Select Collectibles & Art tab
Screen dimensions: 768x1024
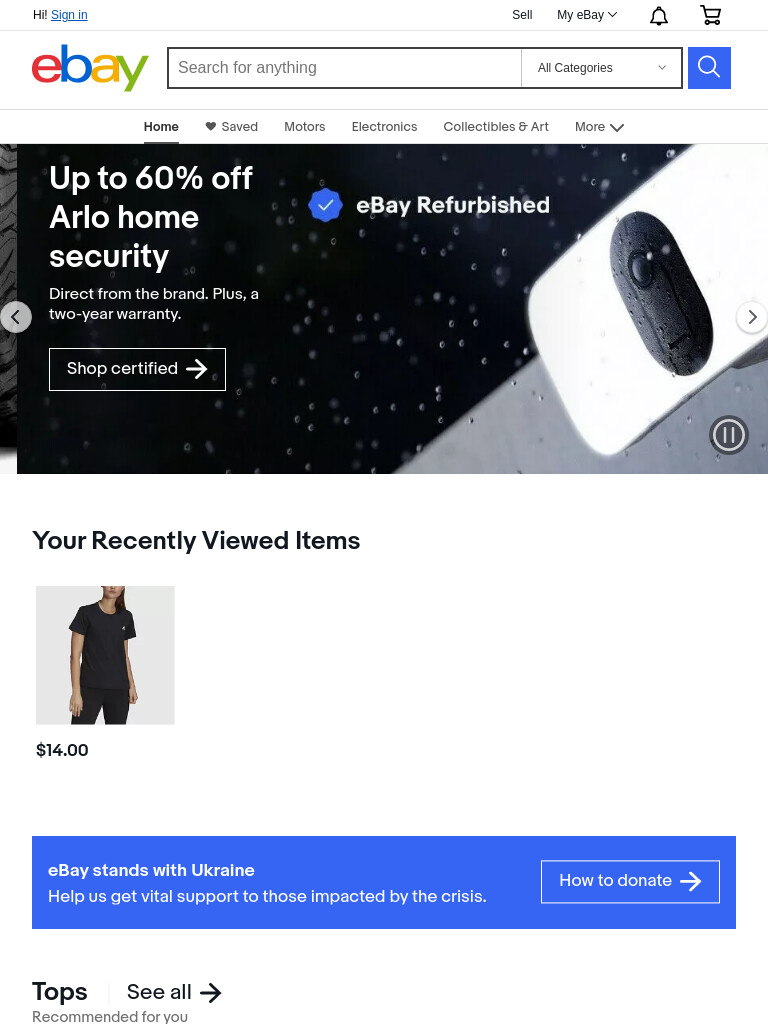[x=496, y=127]
